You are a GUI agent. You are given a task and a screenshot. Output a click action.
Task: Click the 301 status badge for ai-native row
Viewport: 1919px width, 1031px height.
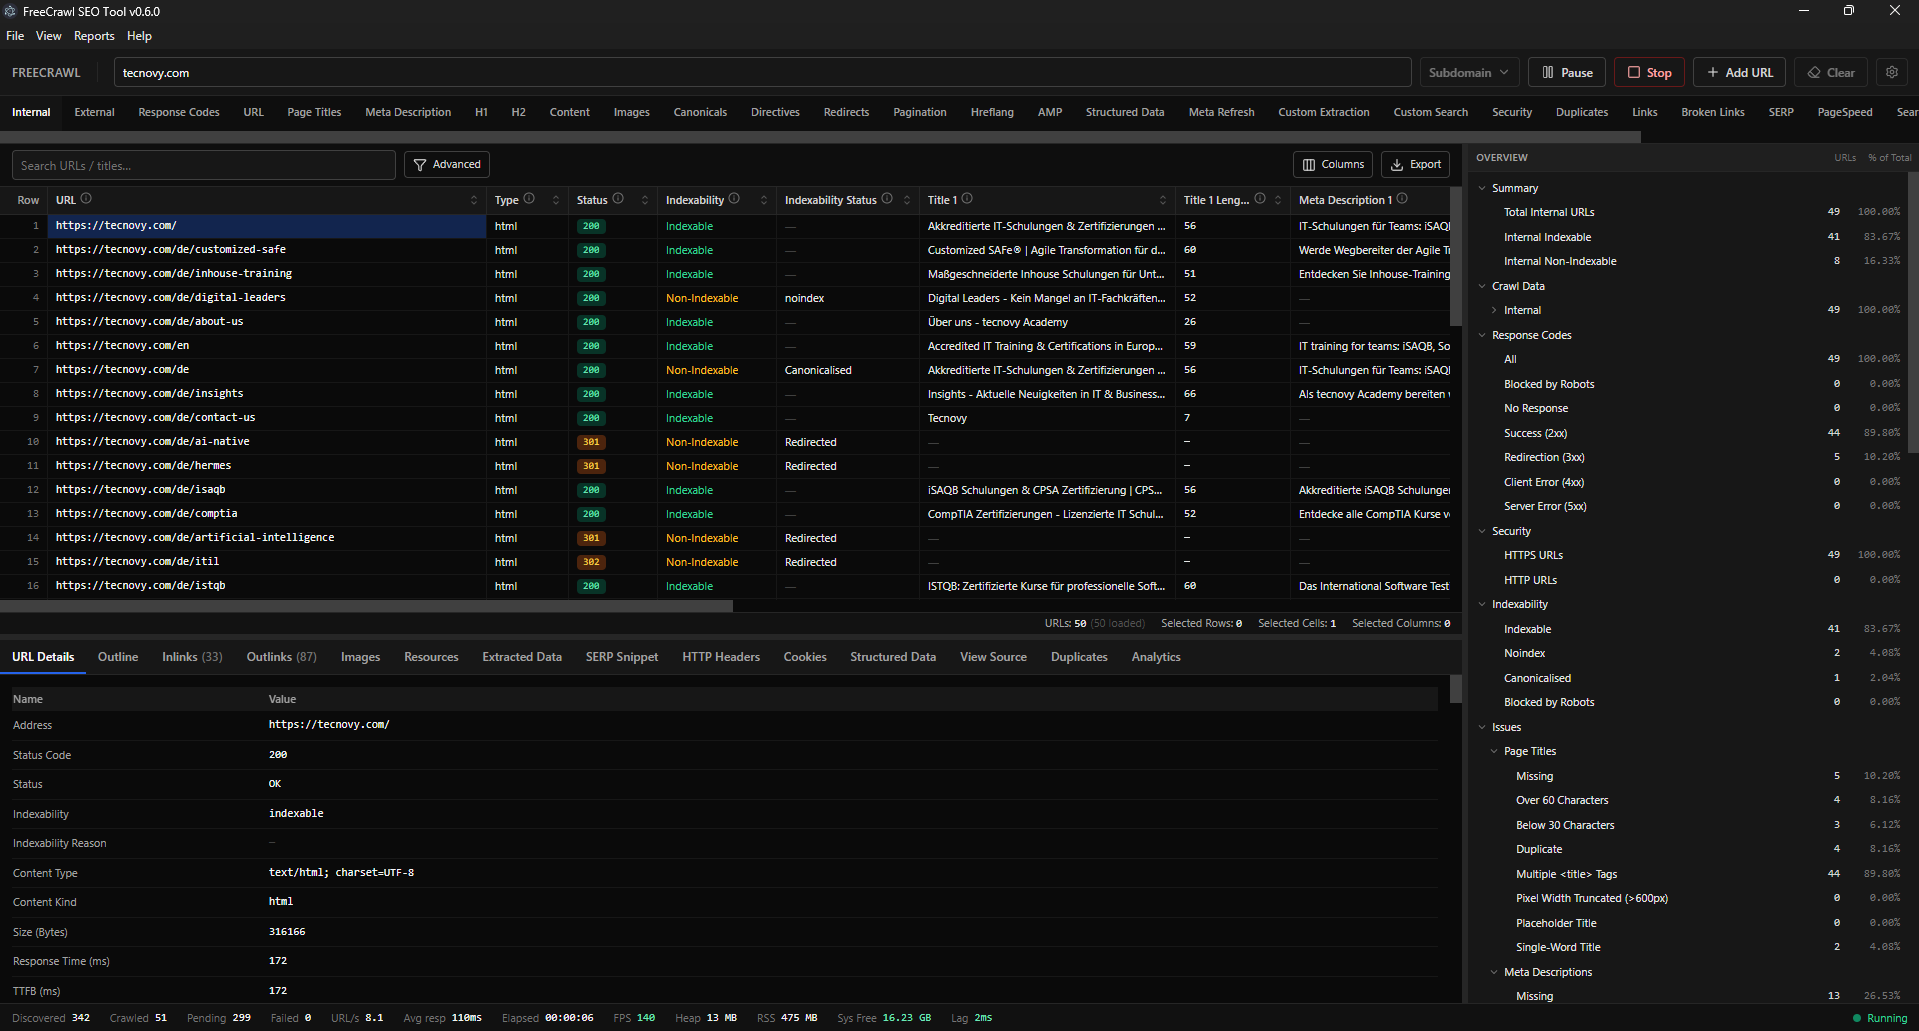pyautogui.click(x=591, y=442)
